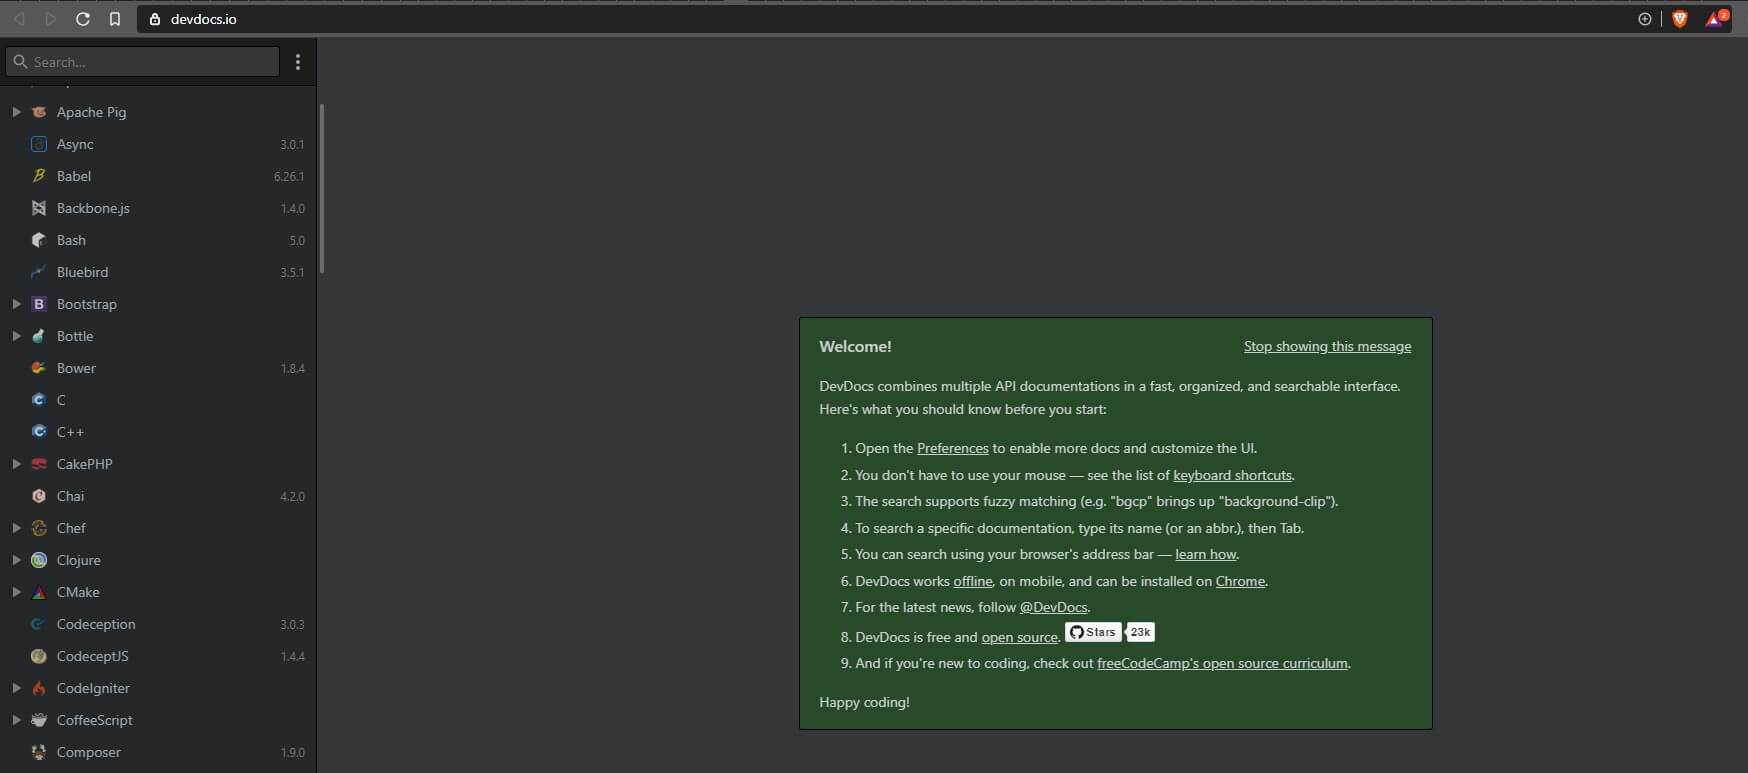This screenshot has height=773, width=1748.
Task: Expand the CakePHP versions list
Action: (x=16, y=464)
